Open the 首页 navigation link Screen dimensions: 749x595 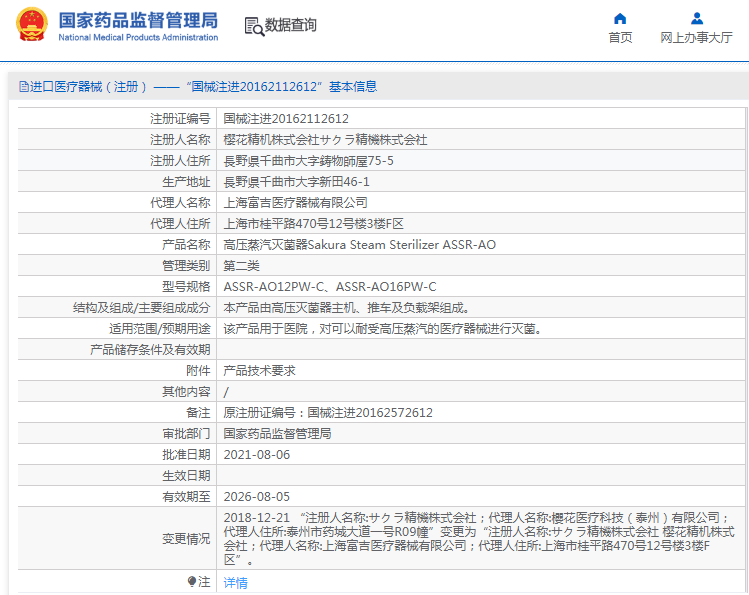click(620, 38)
